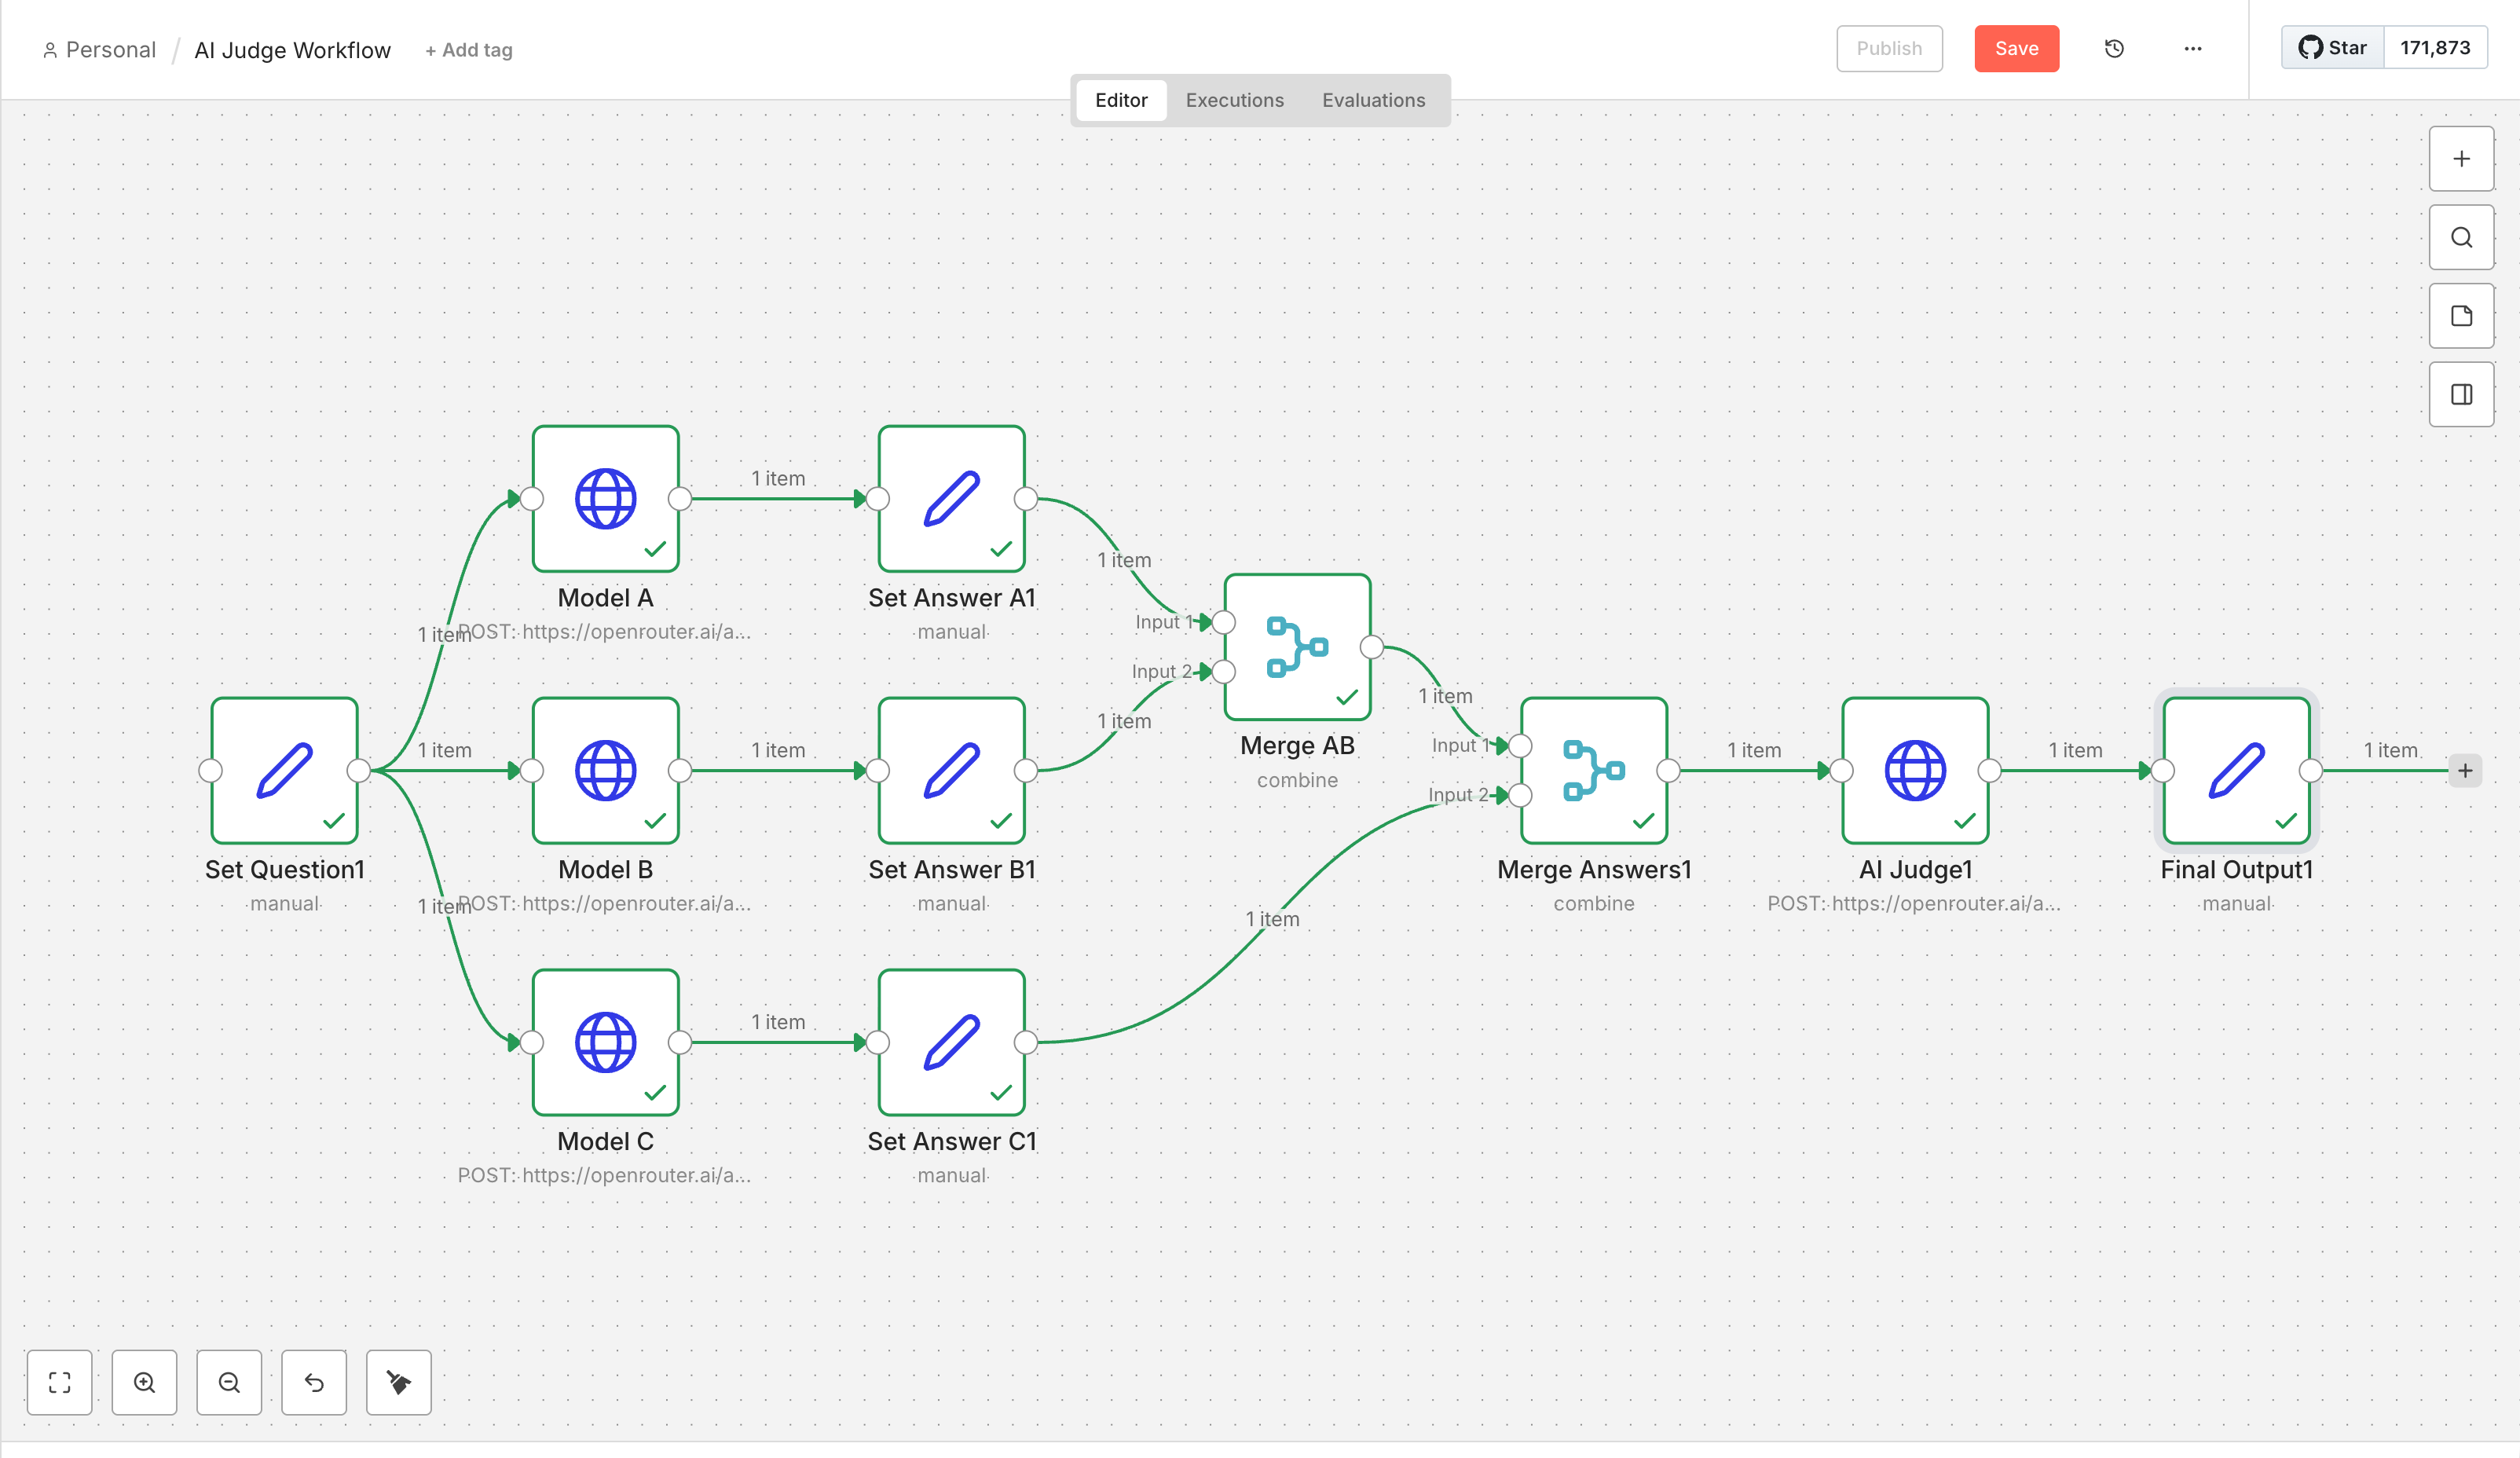
Task: Click the reset zoom arrow icon
Action: (314, 1382)
